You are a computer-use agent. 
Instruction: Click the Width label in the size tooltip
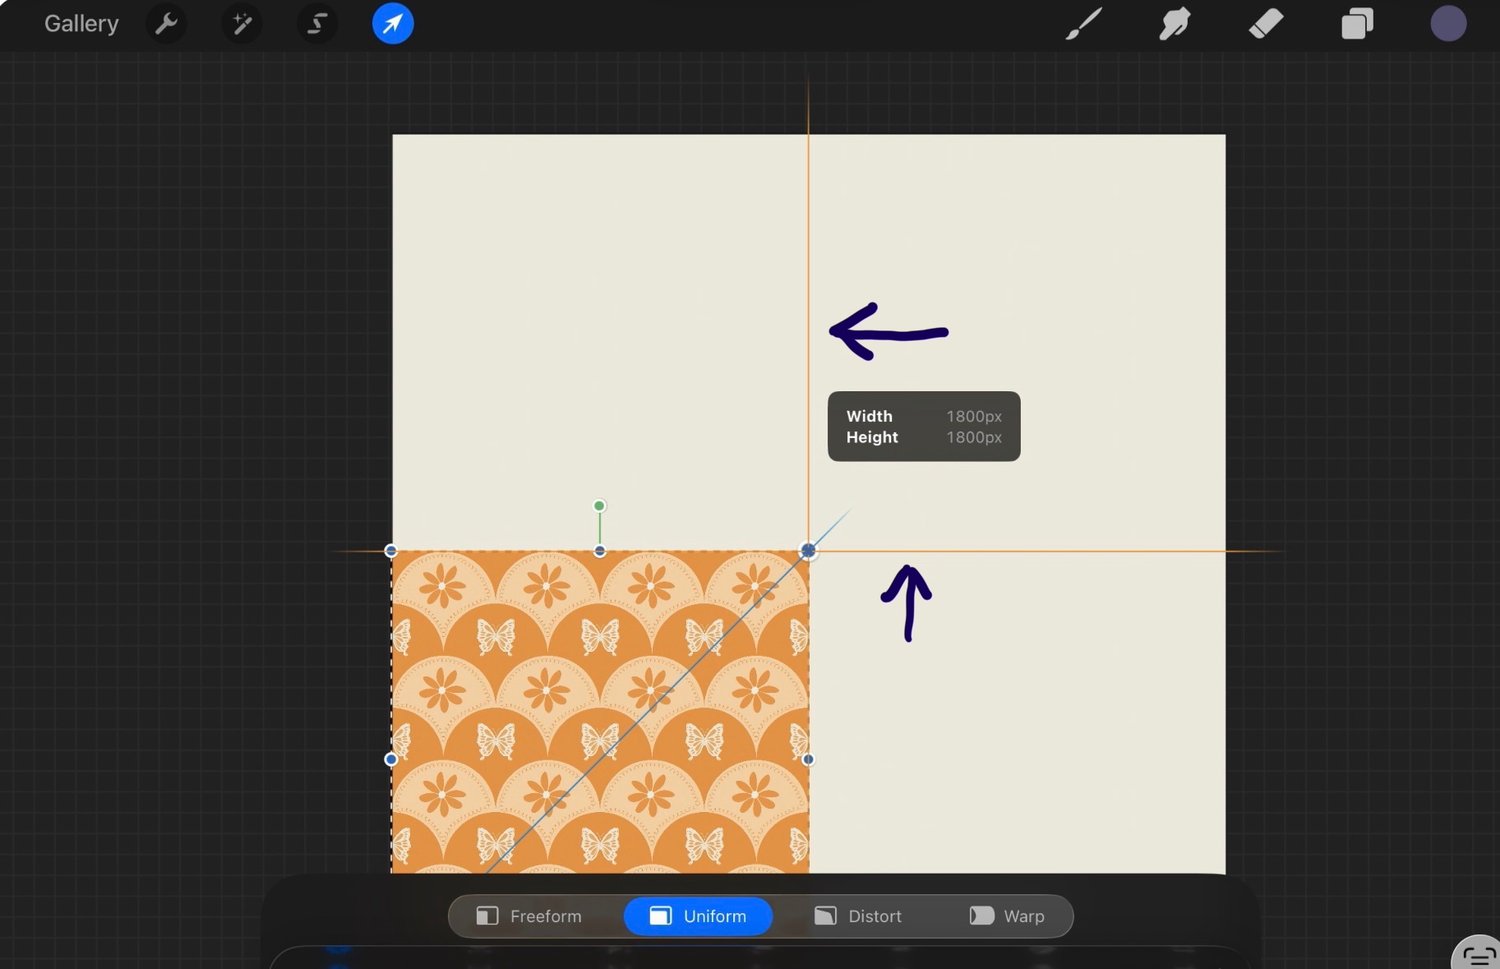[869, 416]
